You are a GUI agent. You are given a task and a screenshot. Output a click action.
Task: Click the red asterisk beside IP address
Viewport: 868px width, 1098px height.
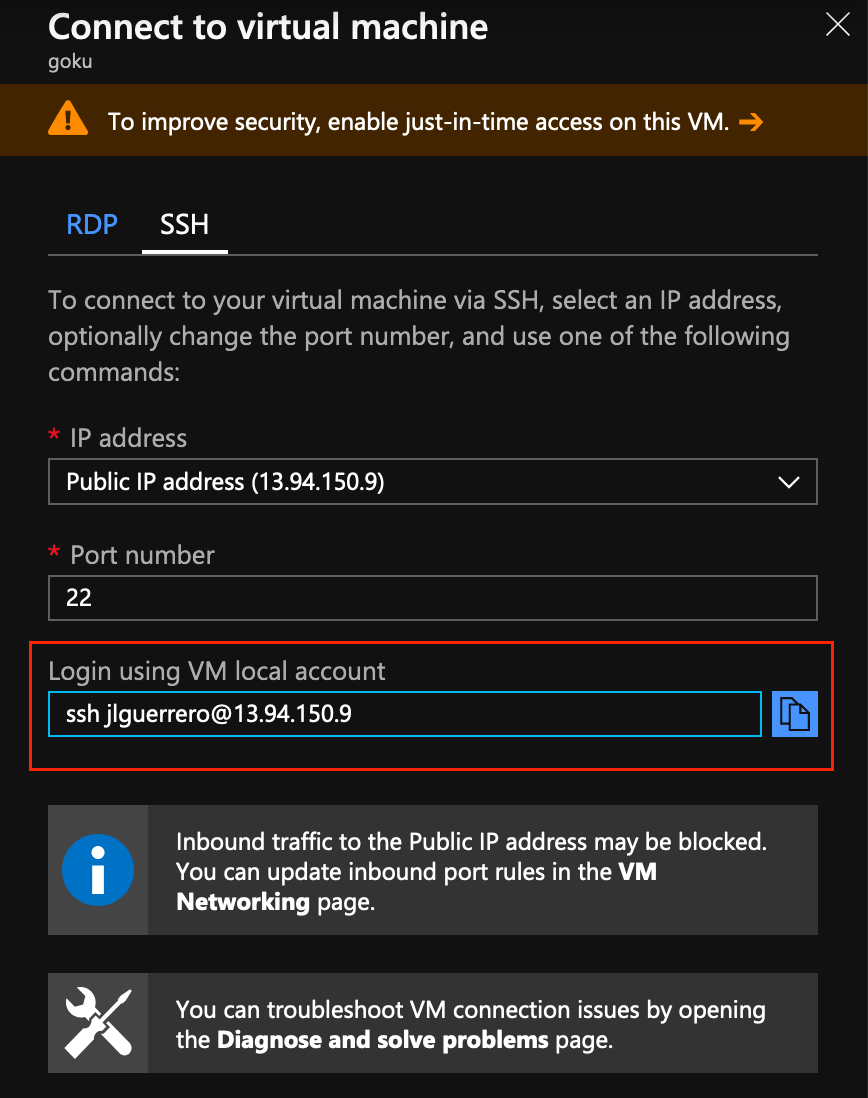pyautogui.click(x=53, y=437)
